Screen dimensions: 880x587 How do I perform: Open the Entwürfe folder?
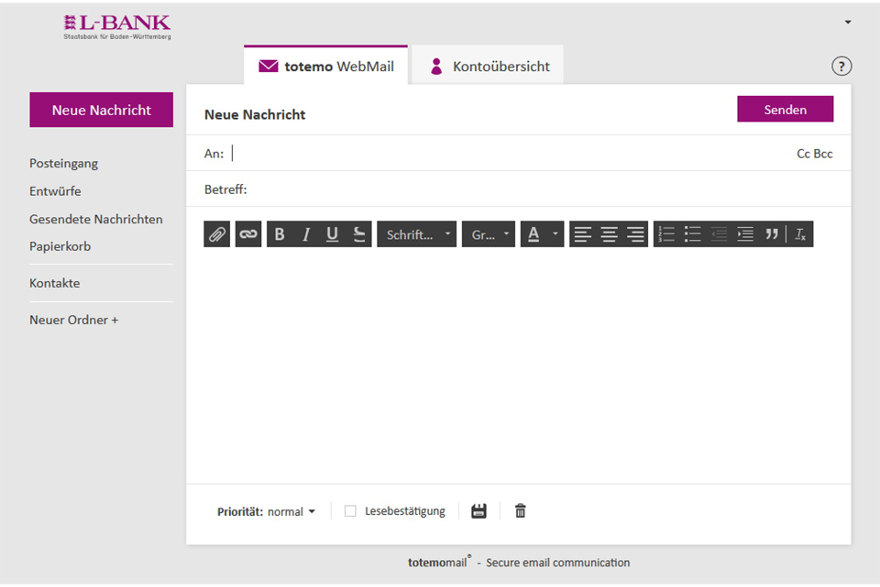click(55, 191)
